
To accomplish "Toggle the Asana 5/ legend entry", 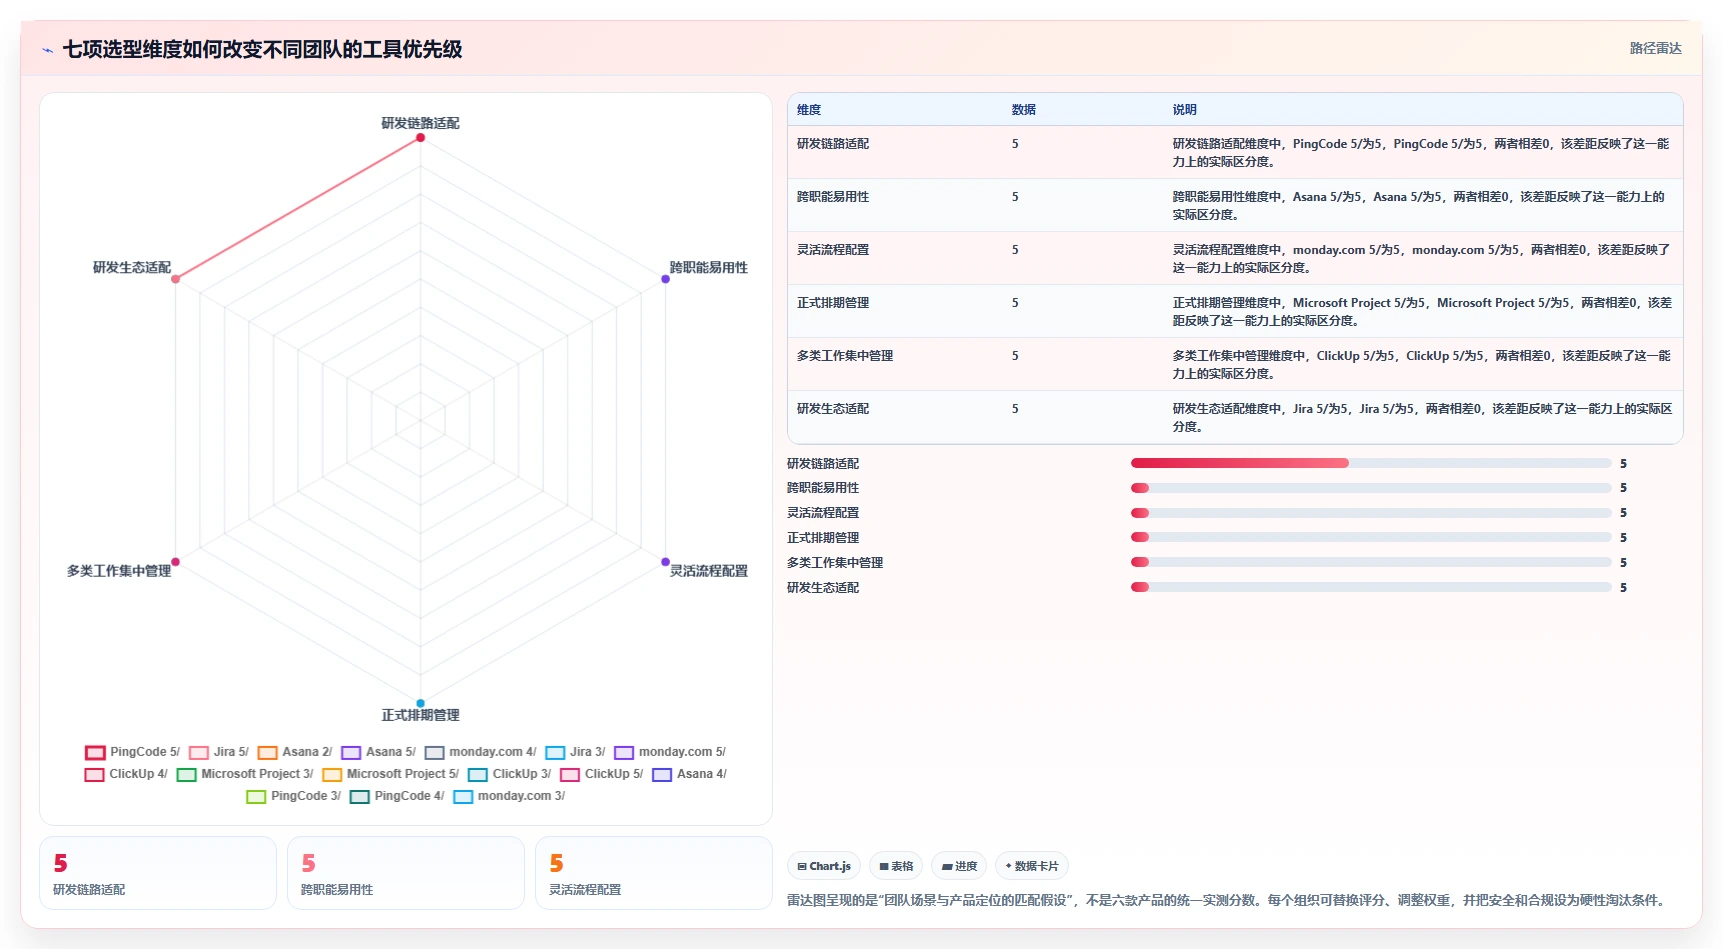I will coord(378,752).
